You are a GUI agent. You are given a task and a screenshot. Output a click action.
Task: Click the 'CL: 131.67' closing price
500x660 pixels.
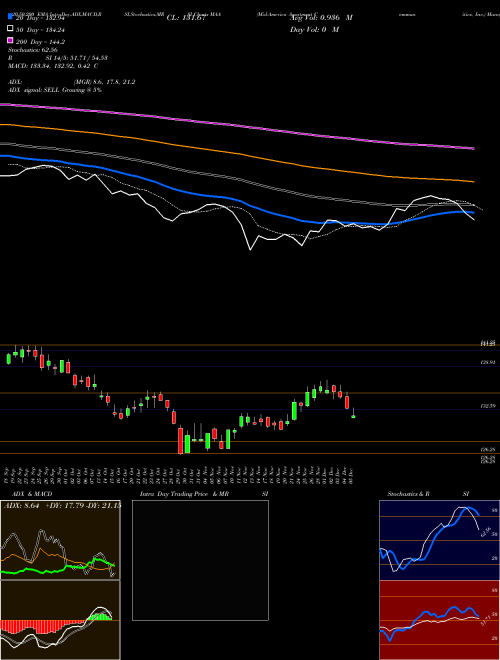[186, 18]
